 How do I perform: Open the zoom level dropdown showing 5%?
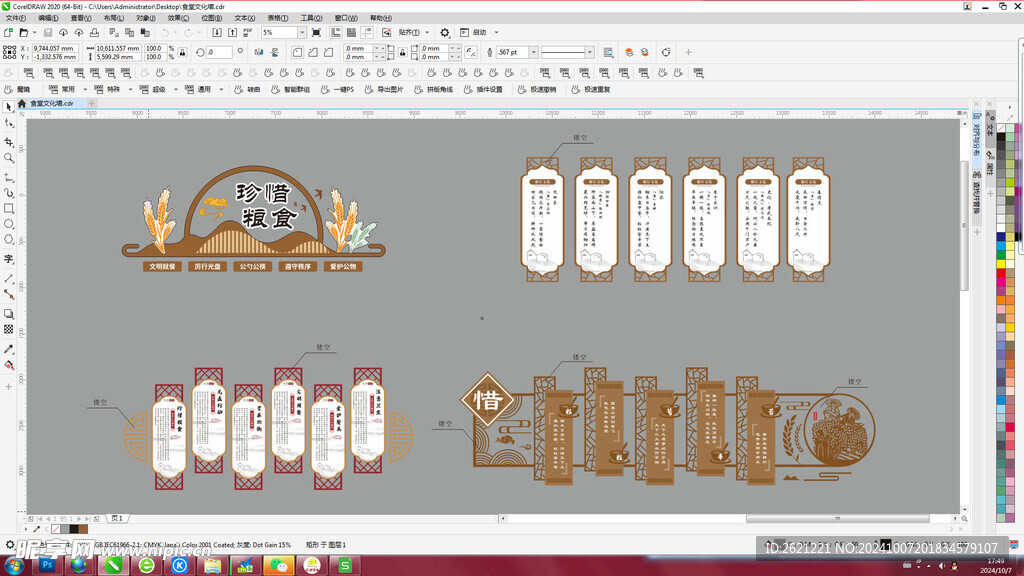[301, 33]
